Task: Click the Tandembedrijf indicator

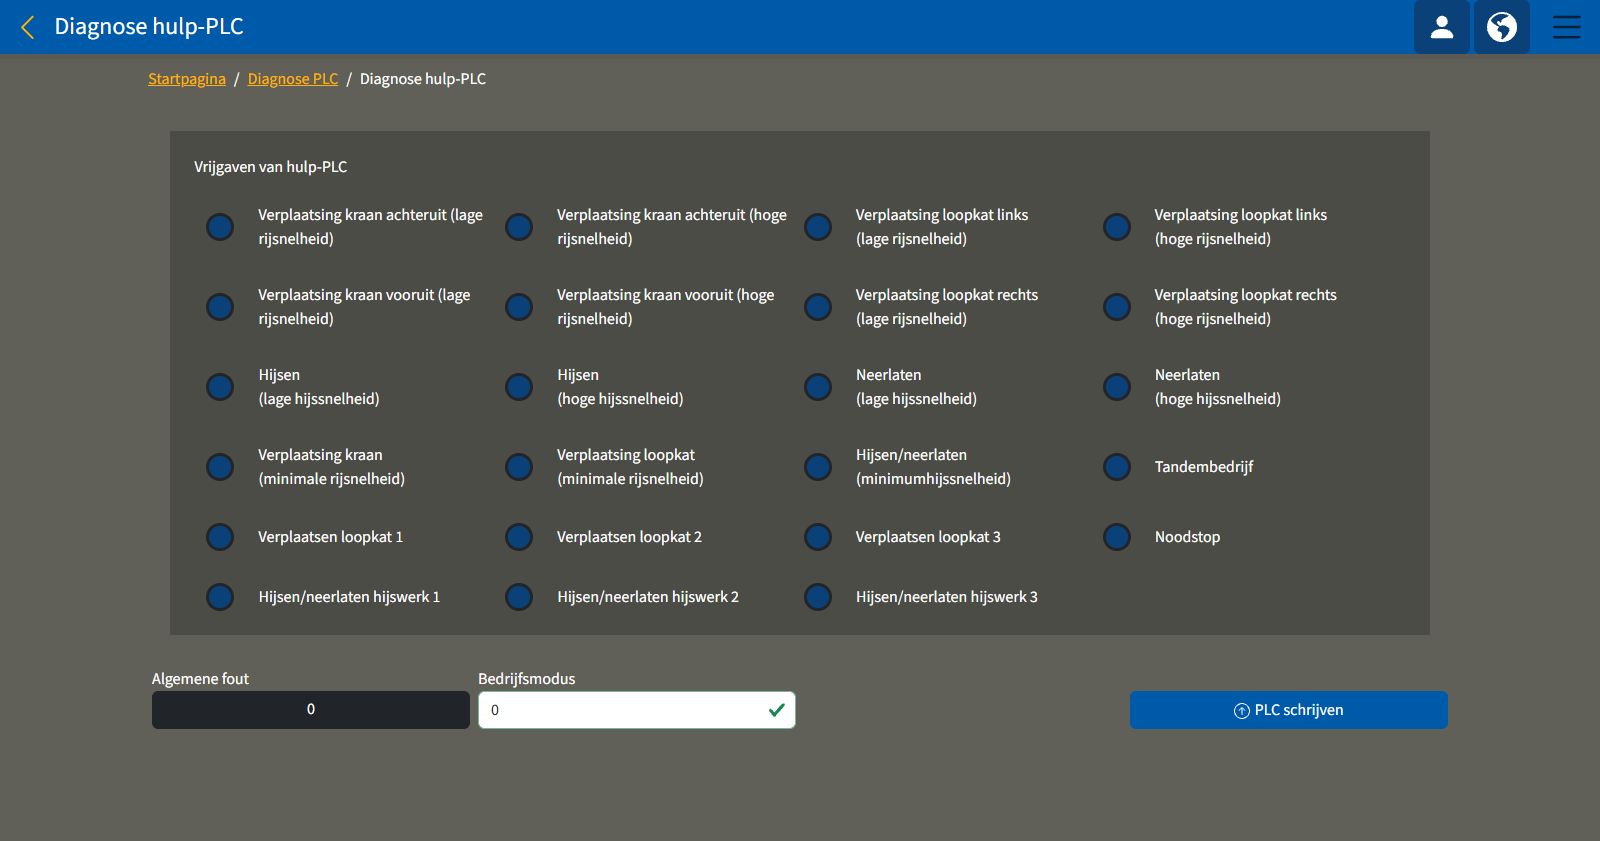Action: pyautogui.click(x=1117, y=467)
